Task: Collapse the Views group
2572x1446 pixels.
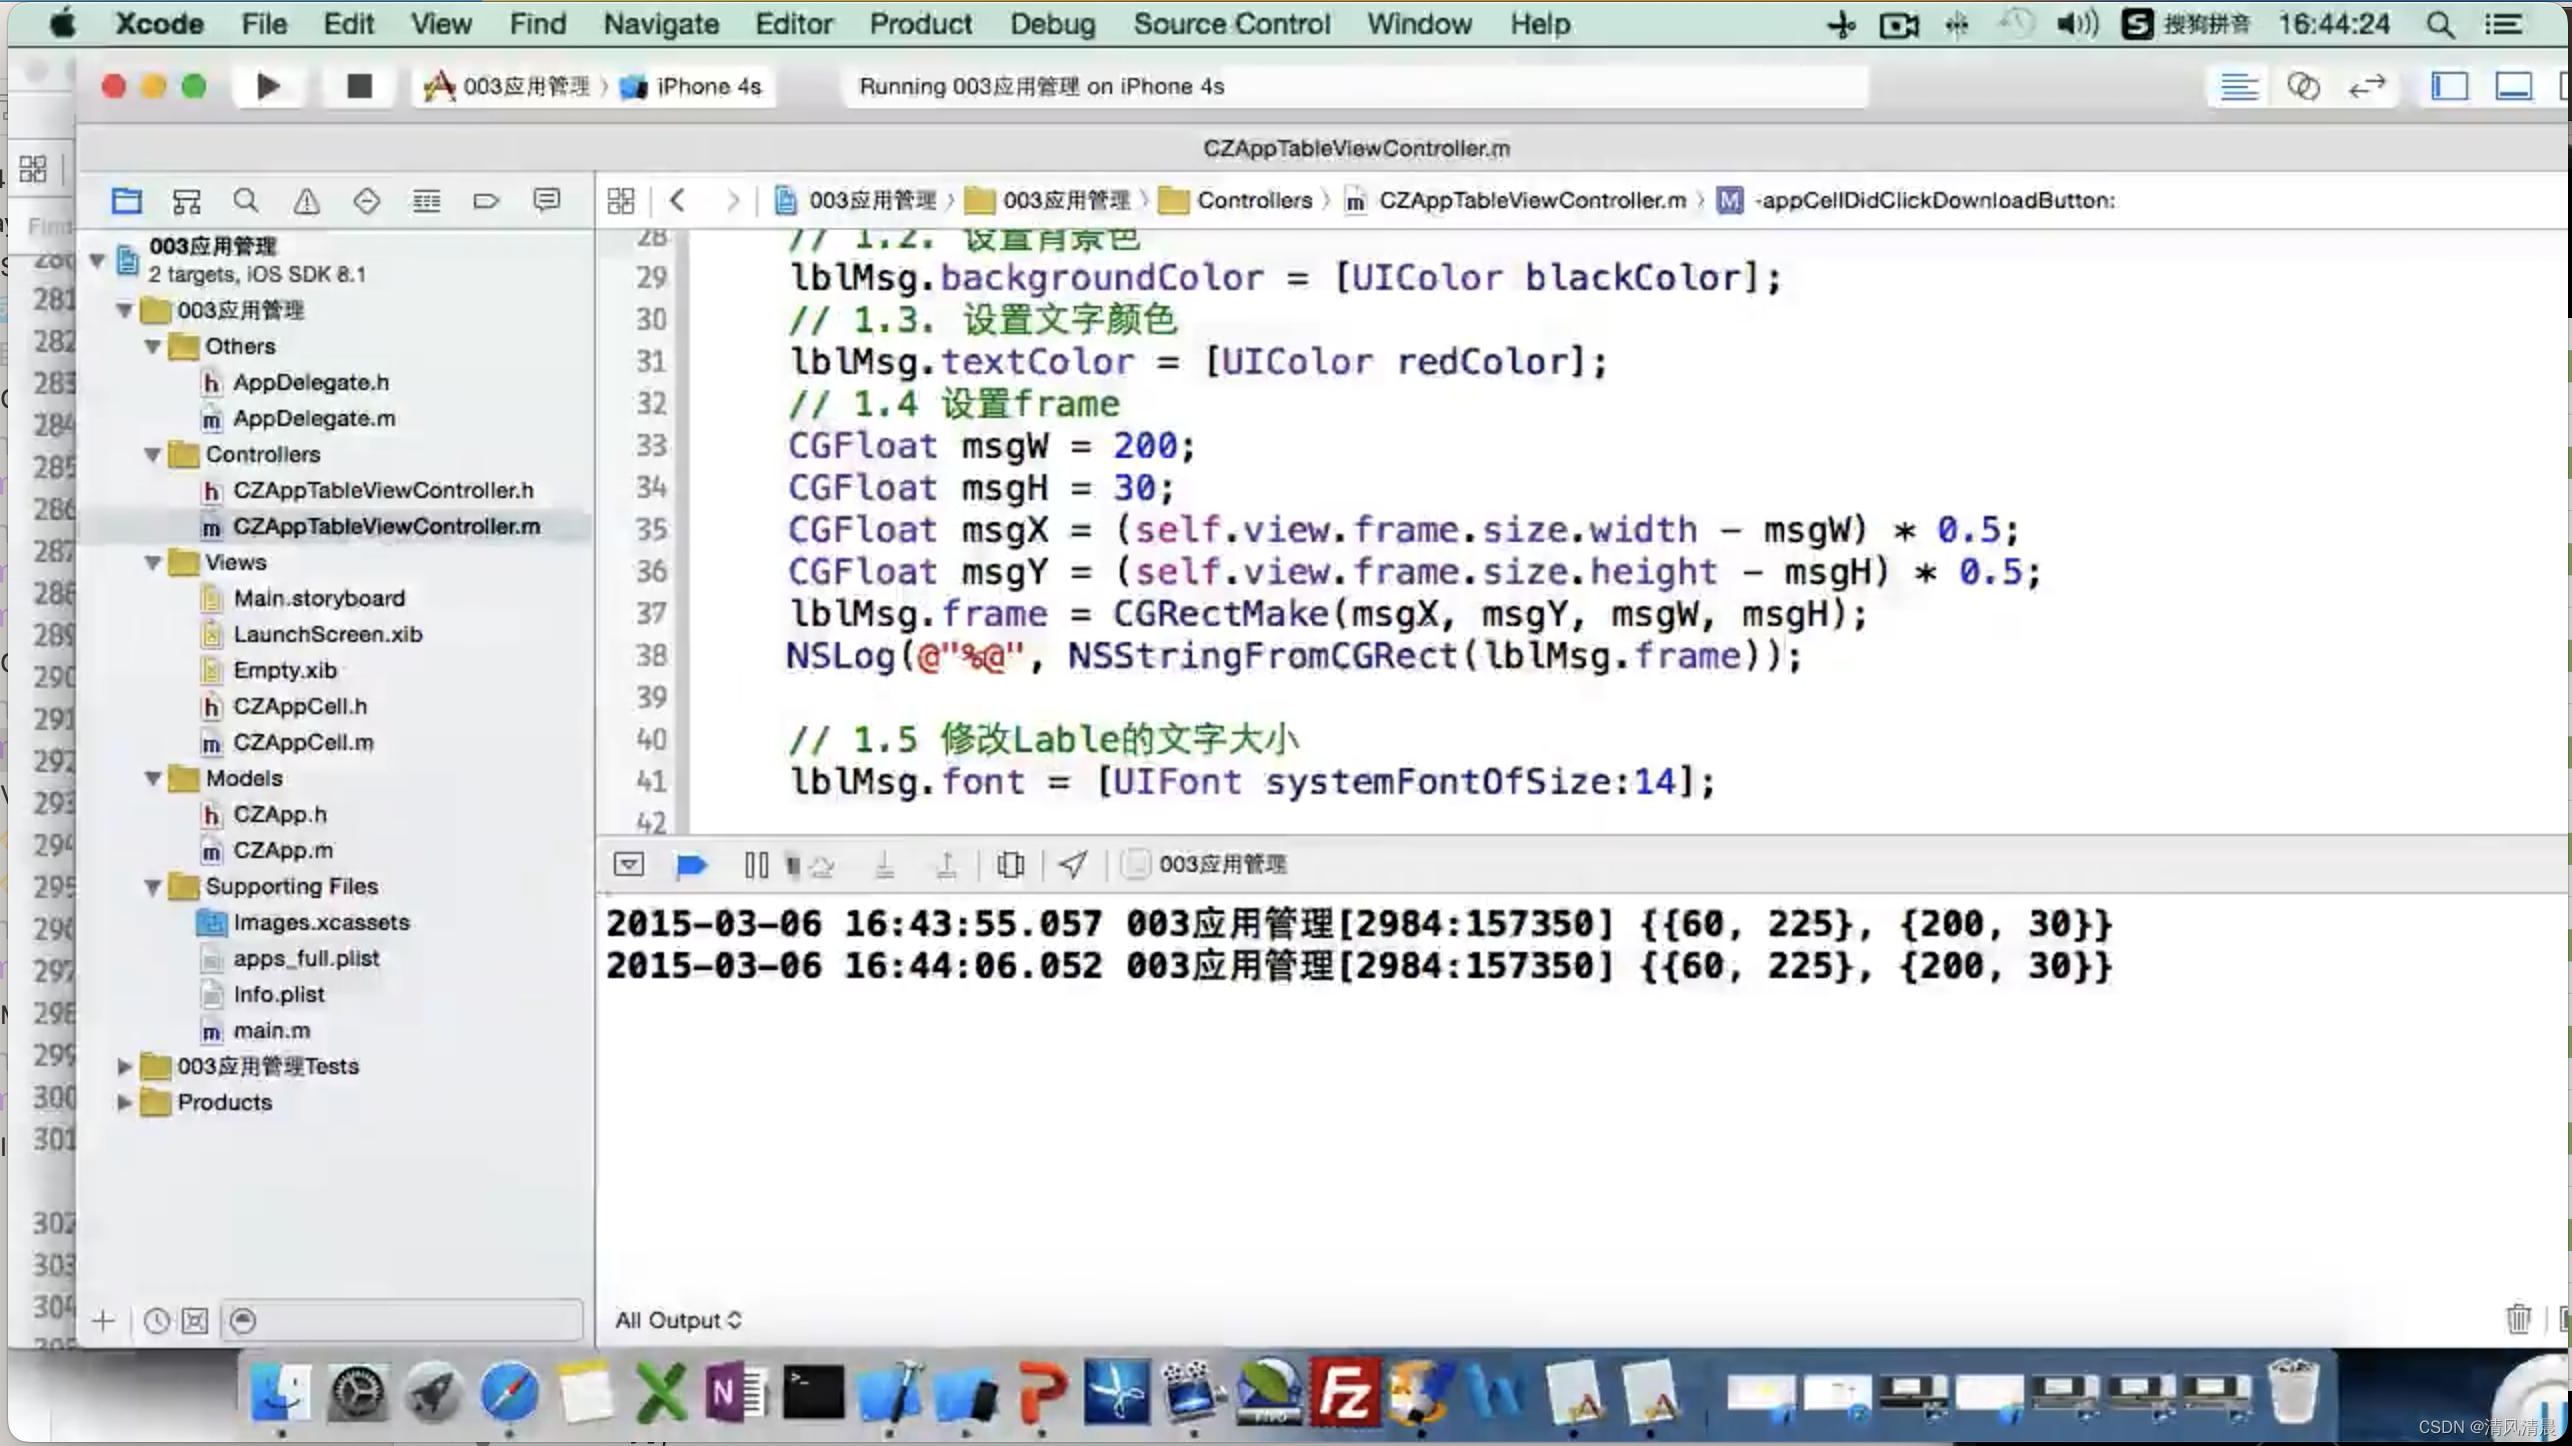Action: tap(153, 563)
